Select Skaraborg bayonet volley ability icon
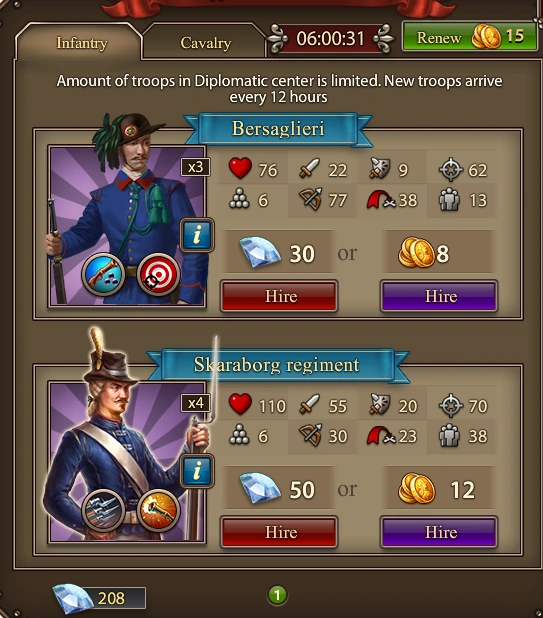The height and width of the screenshot is (618, 543). [103, 510]
